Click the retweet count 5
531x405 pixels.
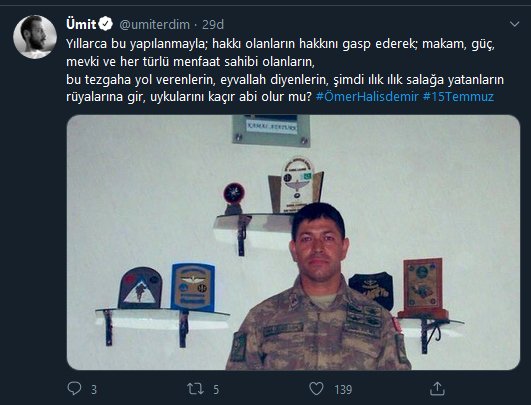tap(216, 389)
